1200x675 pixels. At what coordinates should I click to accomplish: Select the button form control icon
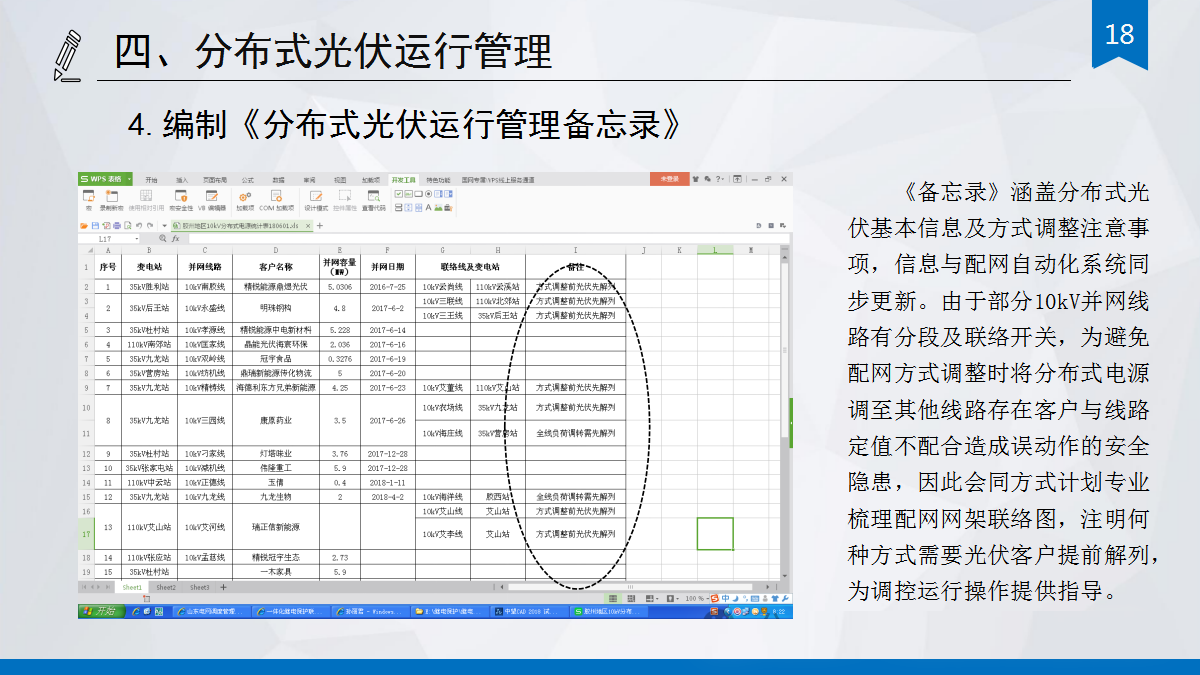click(418, 194)
